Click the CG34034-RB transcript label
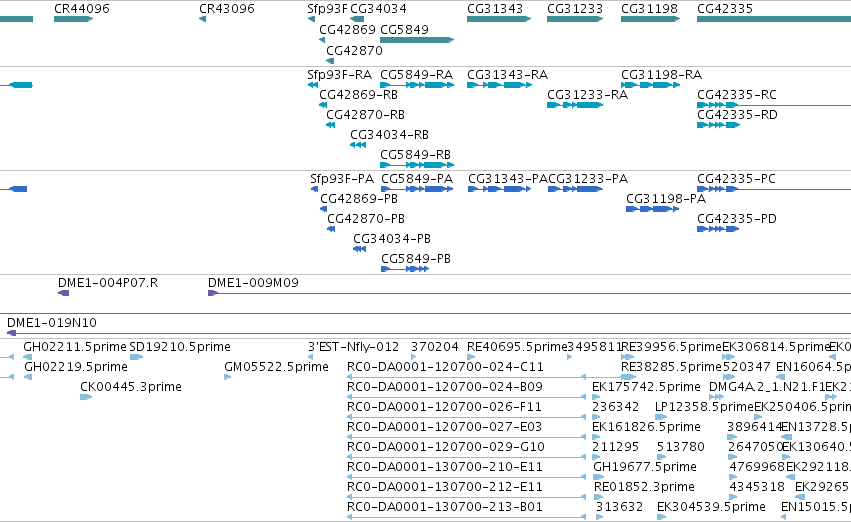The width and height of the screenshot is (851, 522). [x=389, y=135]
